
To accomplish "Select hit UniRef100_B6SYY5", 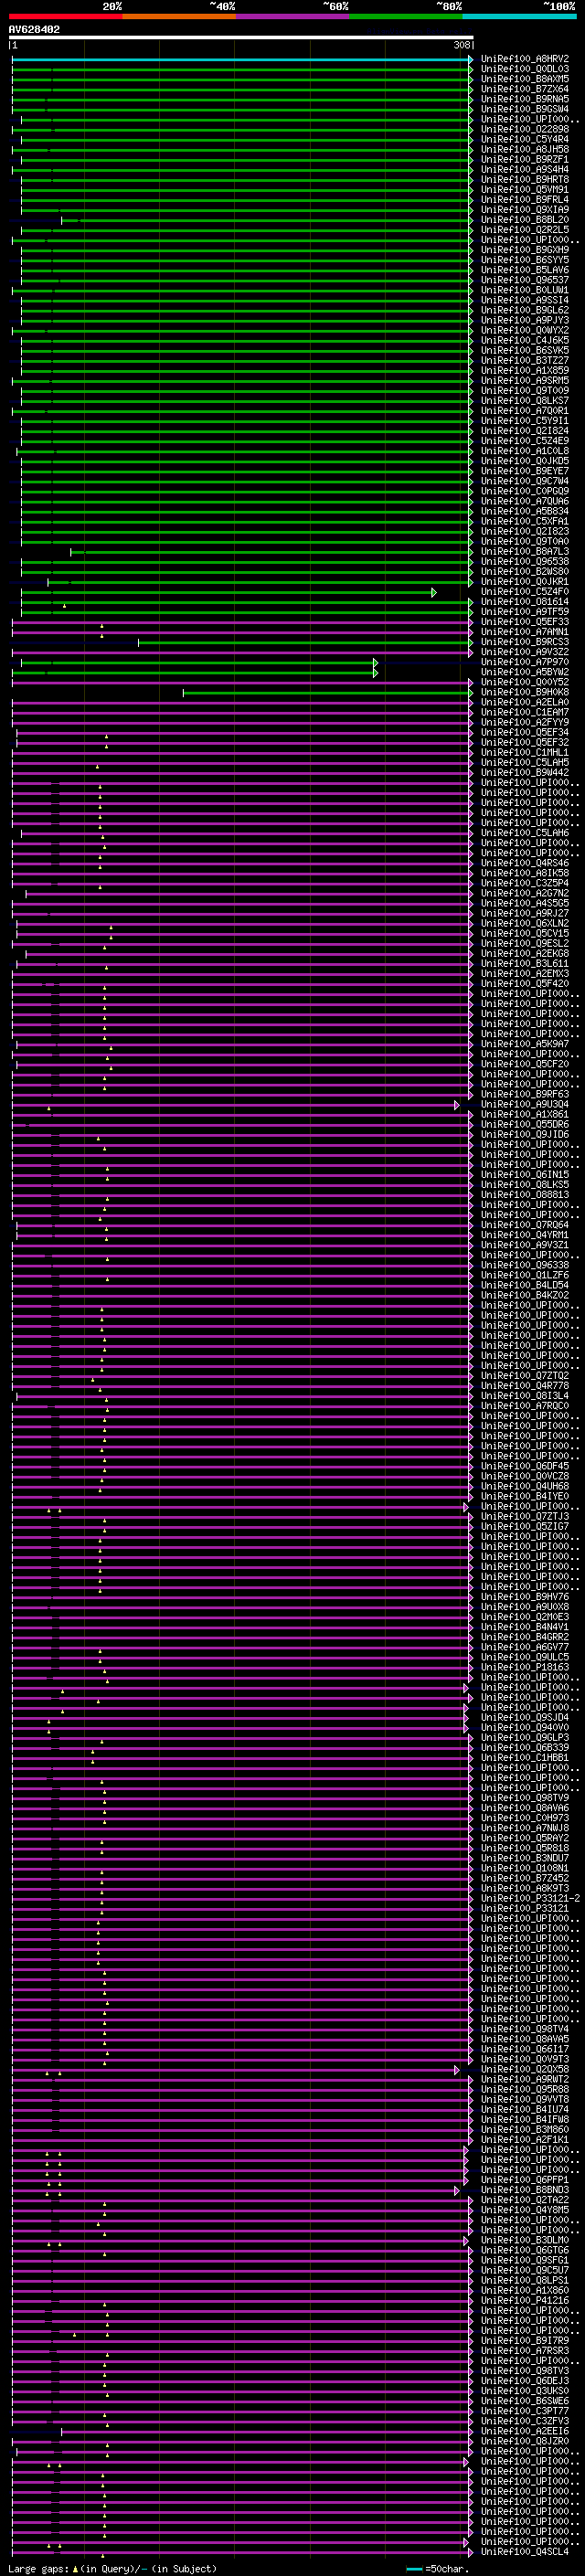I will (525, 260).
